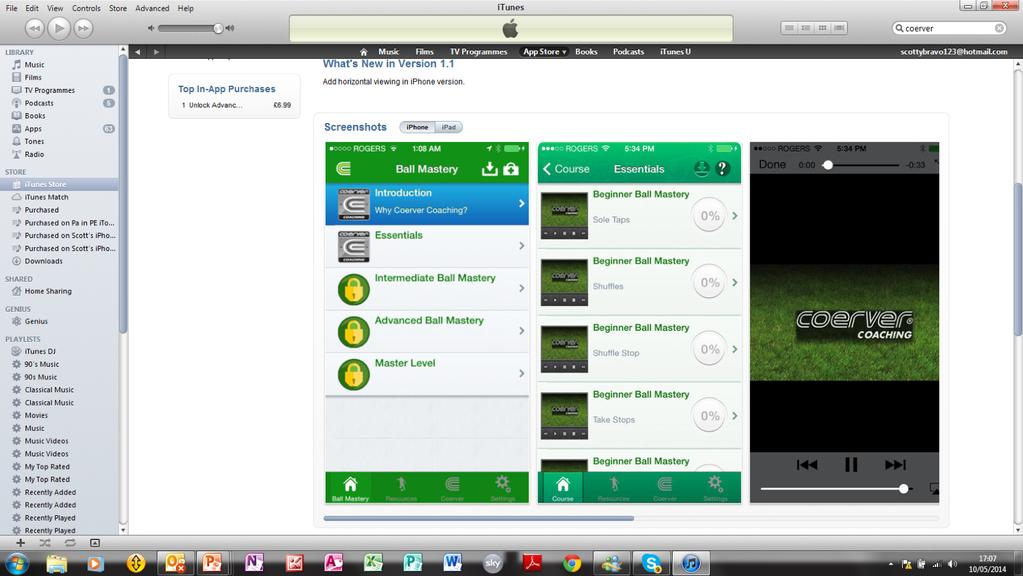Click Unlock Advanc... in-app purchase
This screenshot has height=576, width=1023.
coord(215,105)
